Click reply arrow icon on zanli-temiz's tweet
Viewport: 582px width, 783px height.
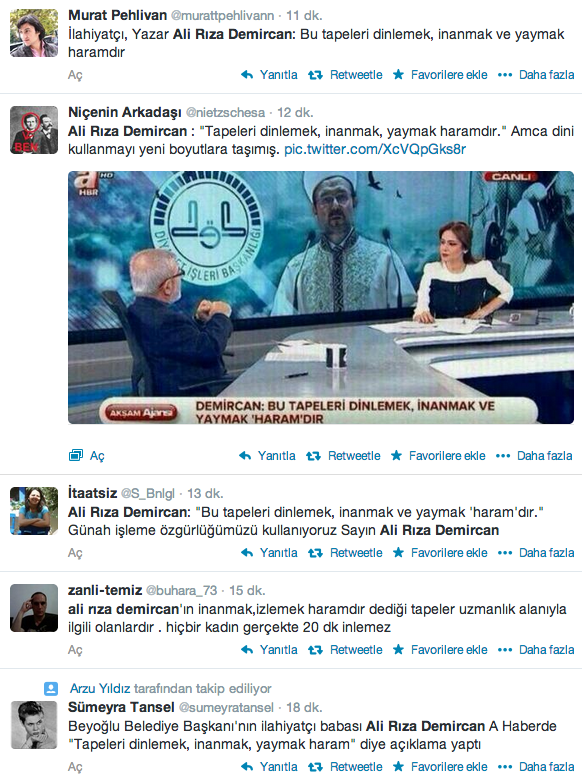tap(247, 650)
